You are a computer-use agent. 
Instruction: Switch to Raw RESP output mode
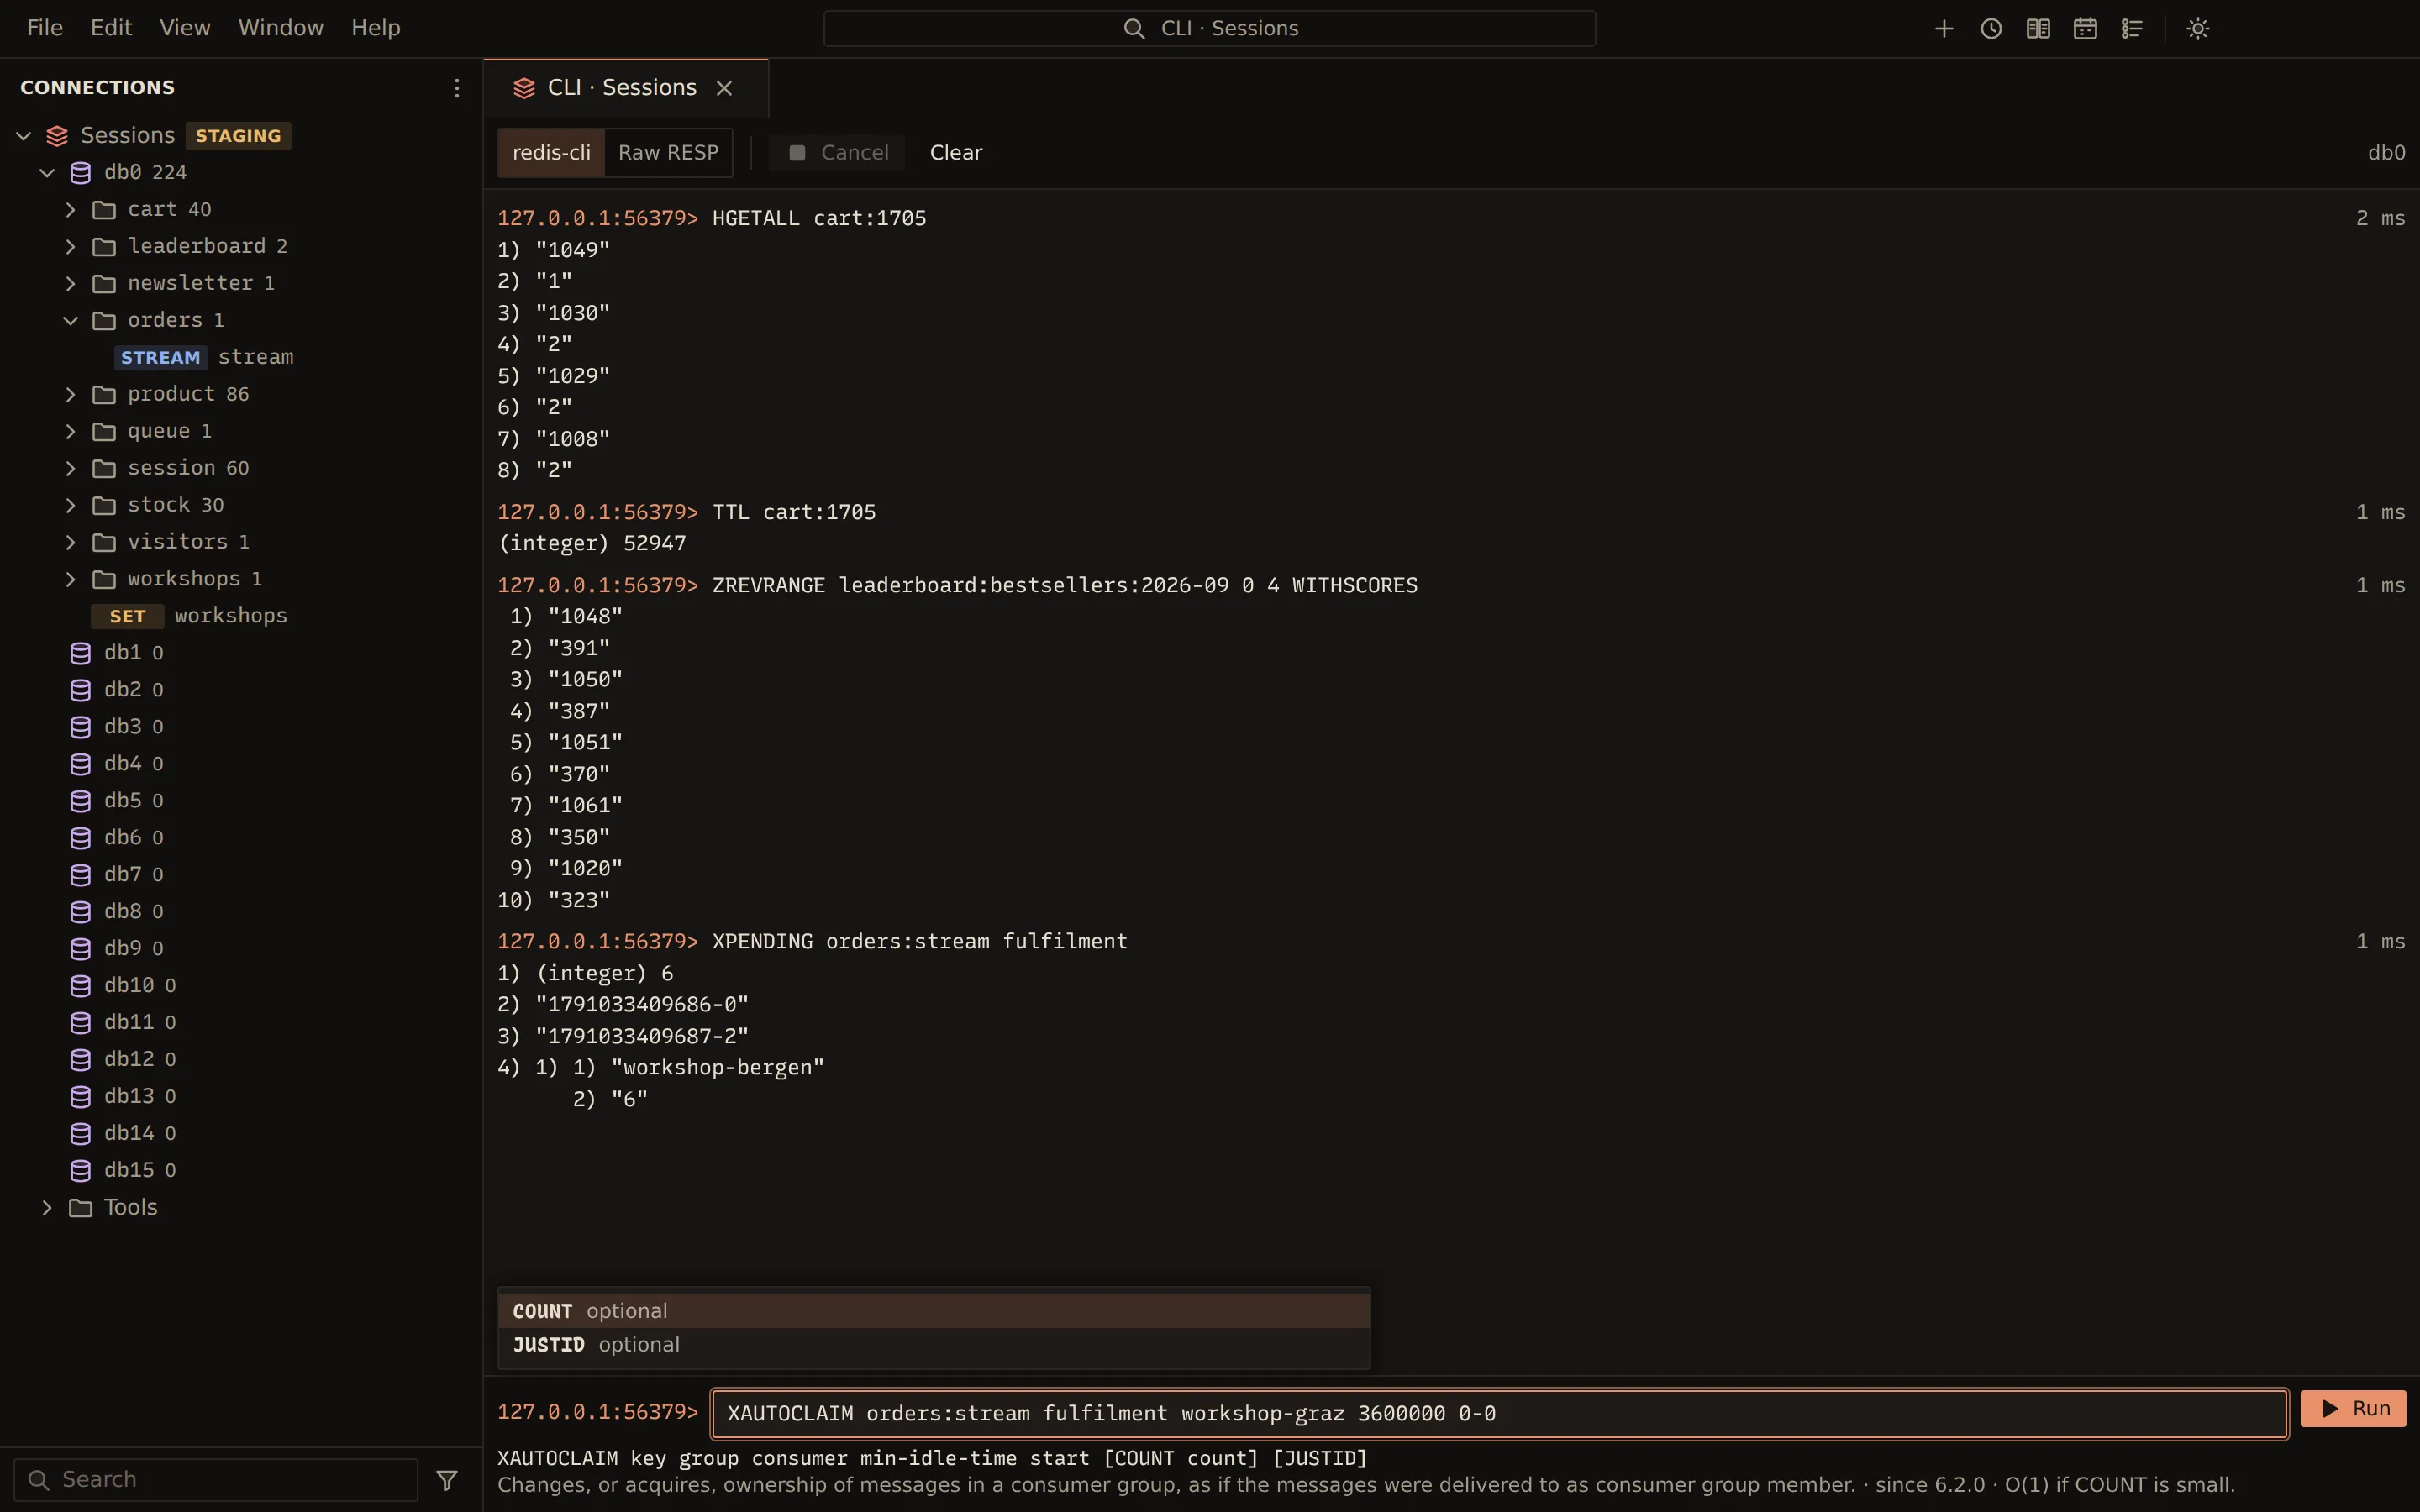(668, 152)
